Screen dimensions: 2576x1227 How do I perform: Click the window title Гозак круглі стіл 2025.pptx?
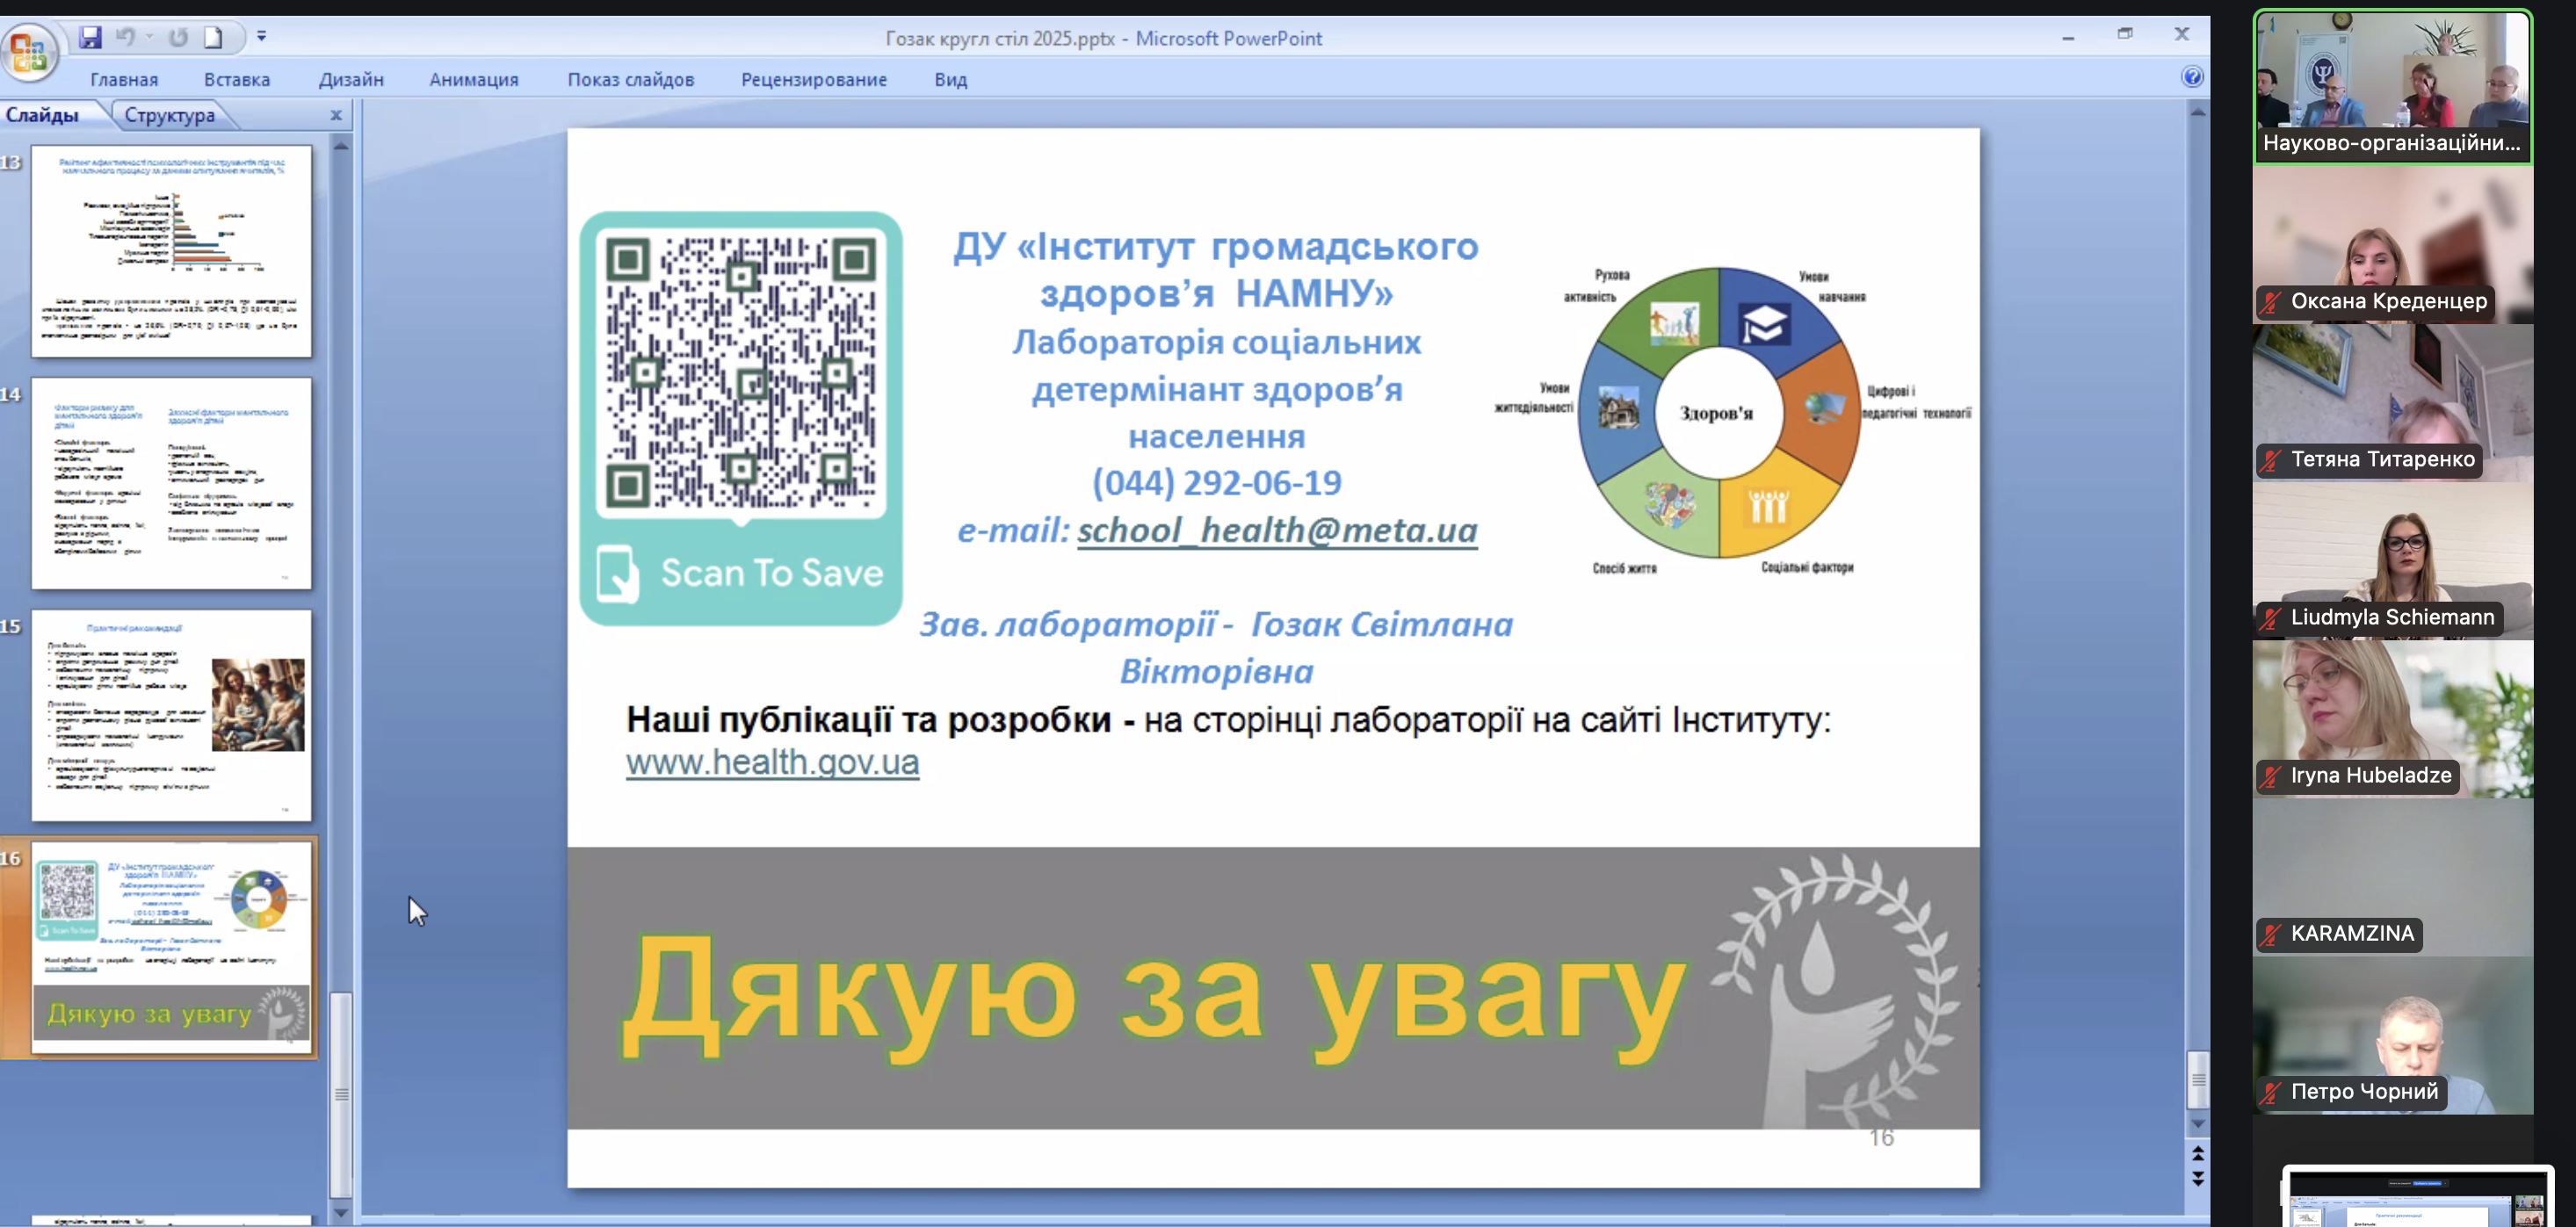pyautogui.click(x=1000, y=38)
